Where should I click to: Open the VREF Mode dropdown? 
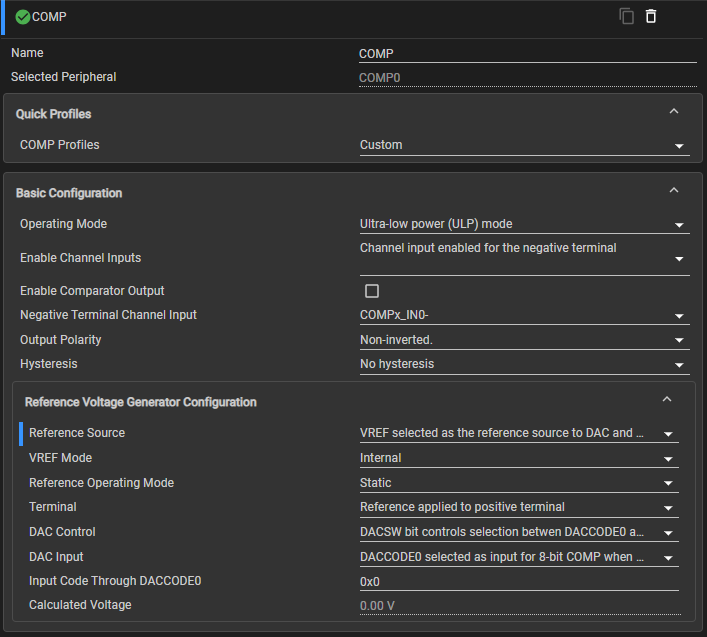pos(519,458)
